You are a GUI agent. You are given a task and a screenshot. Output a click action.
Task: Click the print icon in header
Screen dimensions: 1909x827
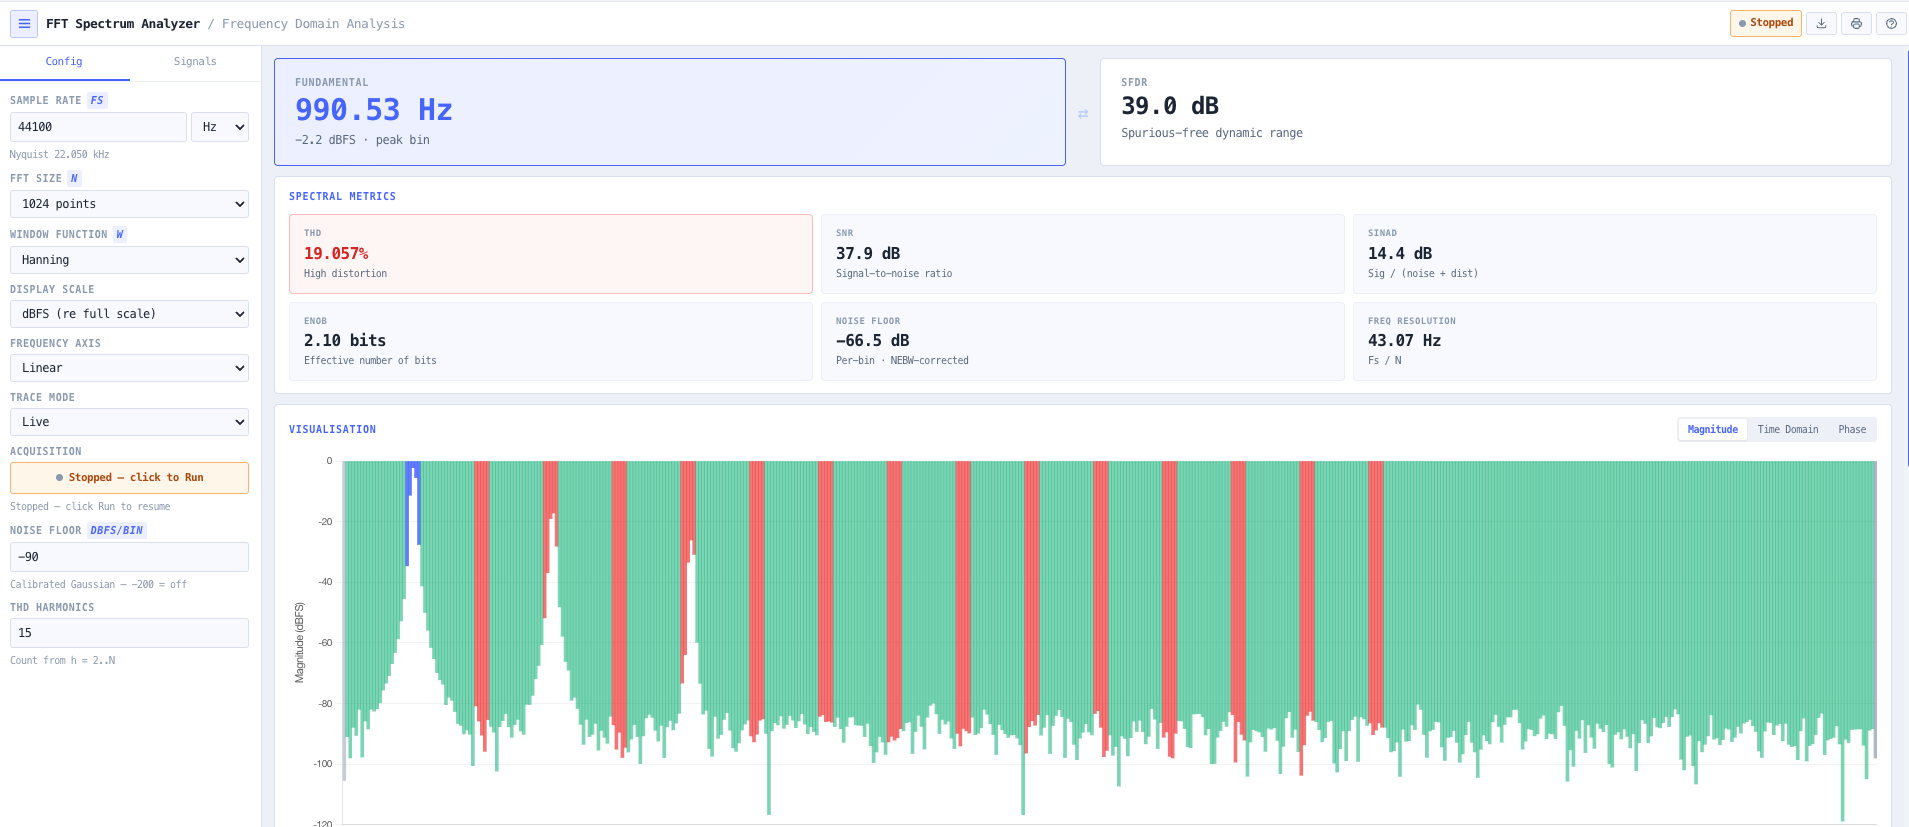1856,23
